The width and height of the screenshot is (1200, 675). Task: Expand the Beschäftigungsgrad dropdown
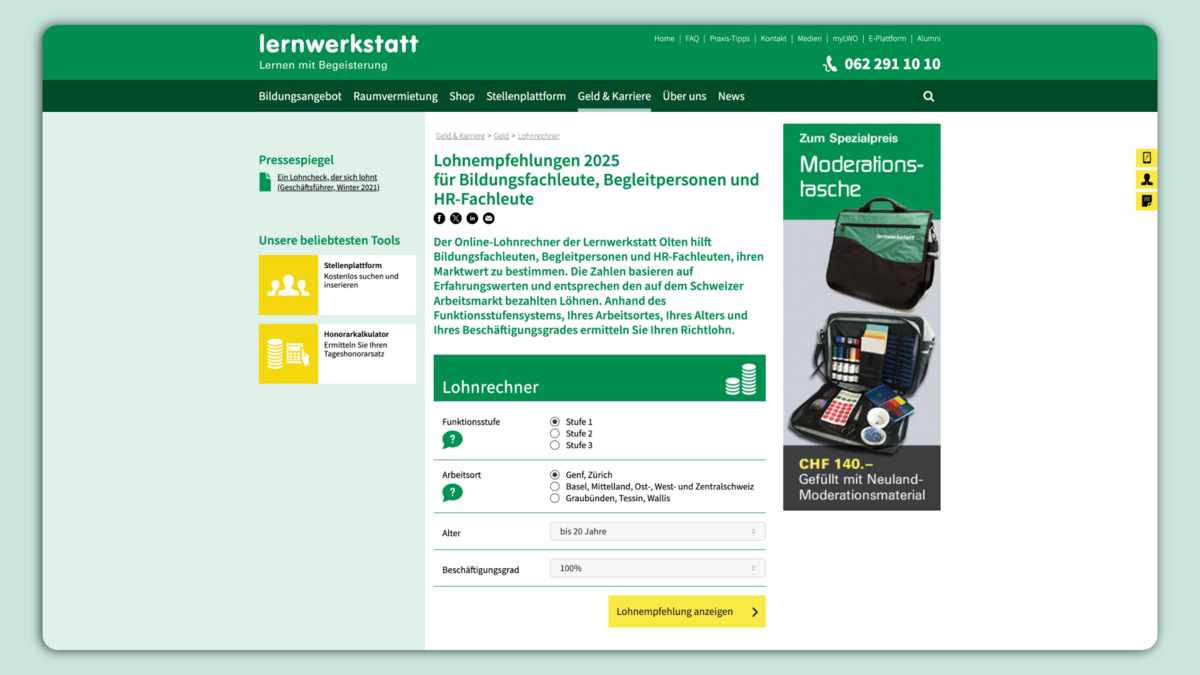click(657, 568)
